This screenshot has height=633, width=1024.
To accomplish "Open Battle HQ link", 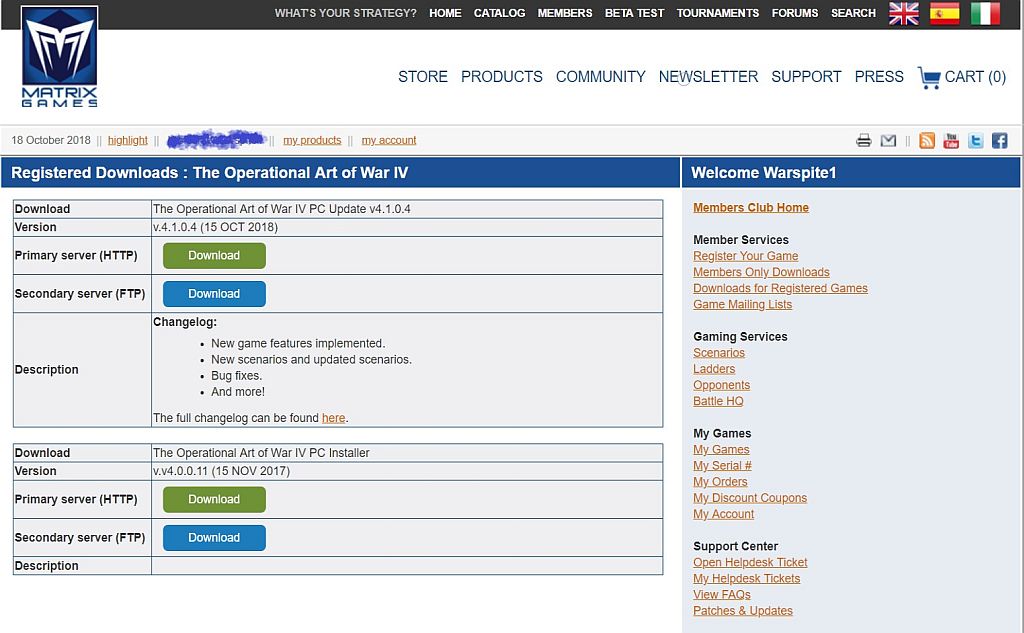I will click(x=718, y=401).
